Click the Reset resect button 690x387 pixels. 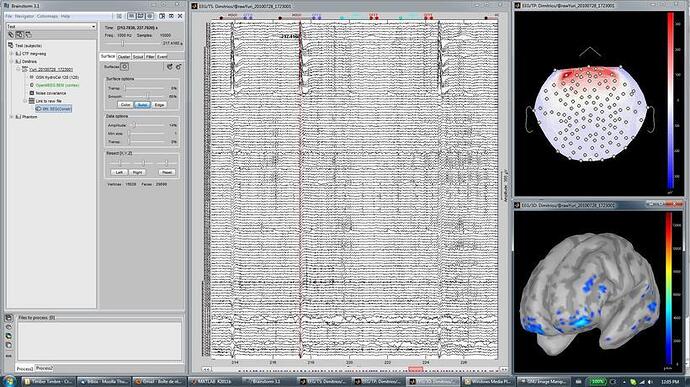point(167,172)
